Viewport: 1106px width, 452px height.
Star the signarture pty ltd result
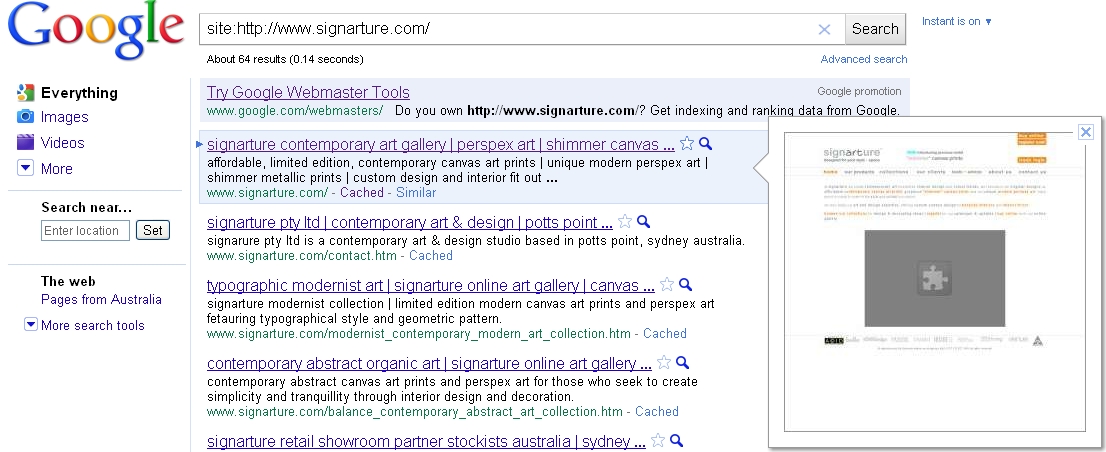point(625,222)
